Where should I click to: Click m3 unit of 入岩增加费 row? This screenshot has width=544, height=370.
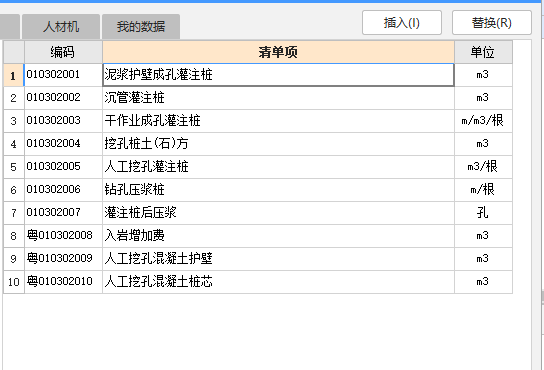pyautogui.click(x=483, y=235)
